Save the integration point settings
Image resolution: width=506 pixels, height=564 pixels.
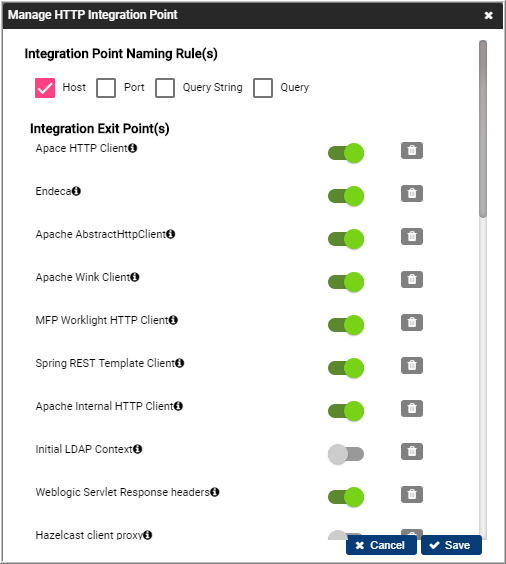click(x=451, y=545)
